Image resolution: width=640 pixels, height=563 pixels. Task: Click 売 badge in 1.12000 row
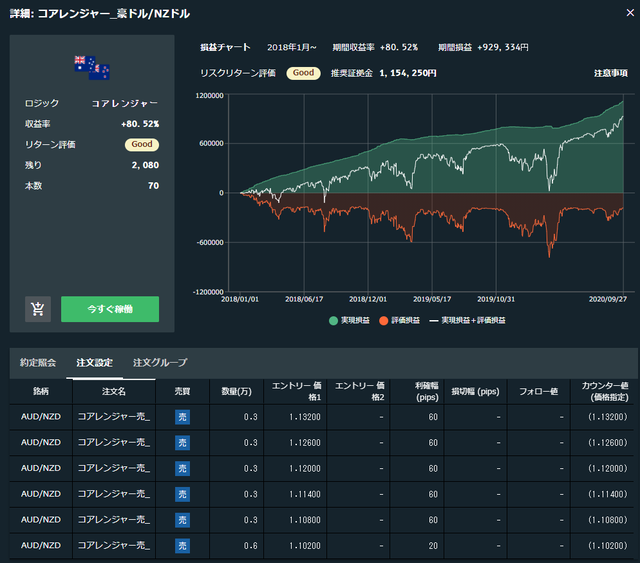[182, 468]
